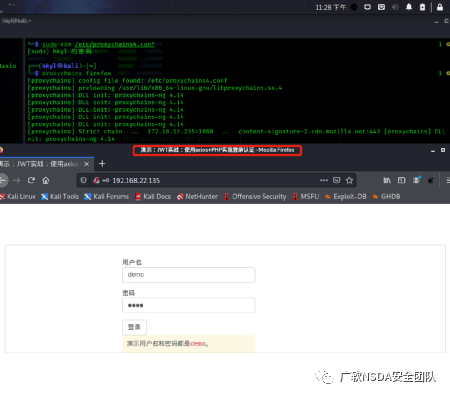
Task: Click the forward navigation arrow
Action: [x=17, y=180]
